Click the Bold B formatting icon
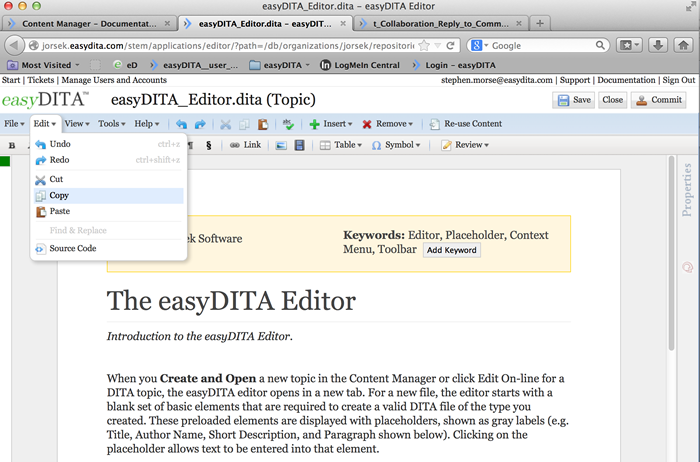The image size is (700, 462). coord(12,145)
